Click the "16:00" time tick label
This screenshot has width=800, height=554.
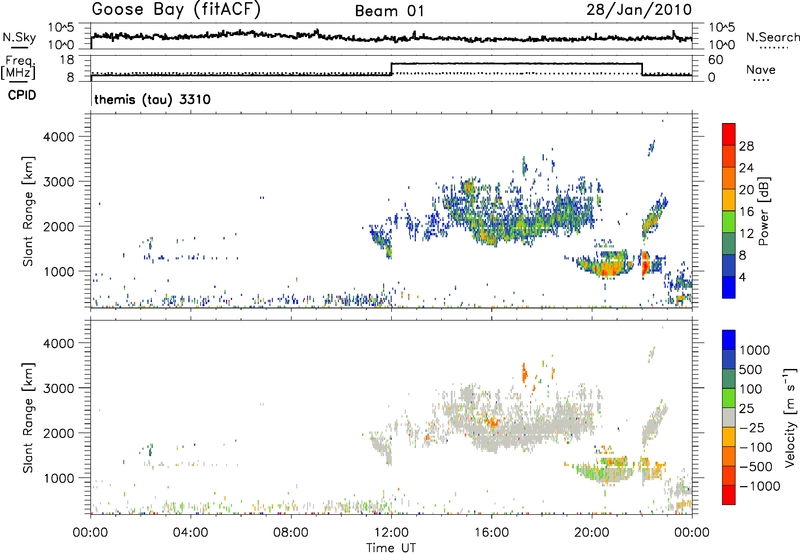click(491, 533)
